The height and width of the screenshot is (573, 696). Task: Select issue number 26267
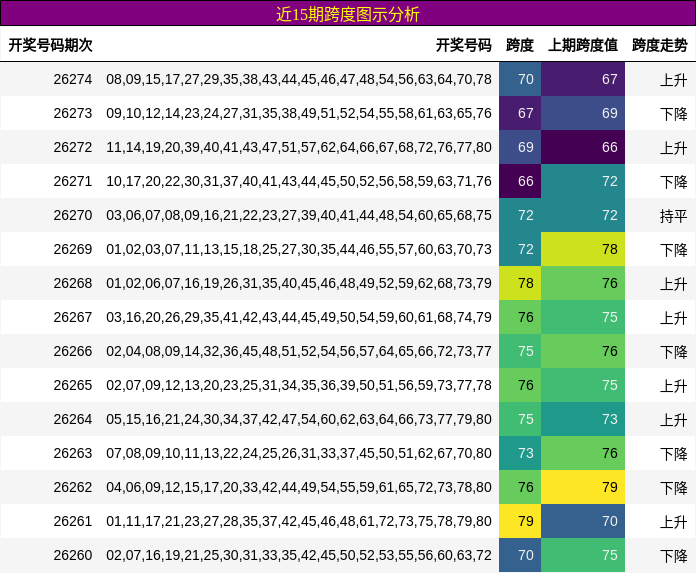click(x=73, y=317)
